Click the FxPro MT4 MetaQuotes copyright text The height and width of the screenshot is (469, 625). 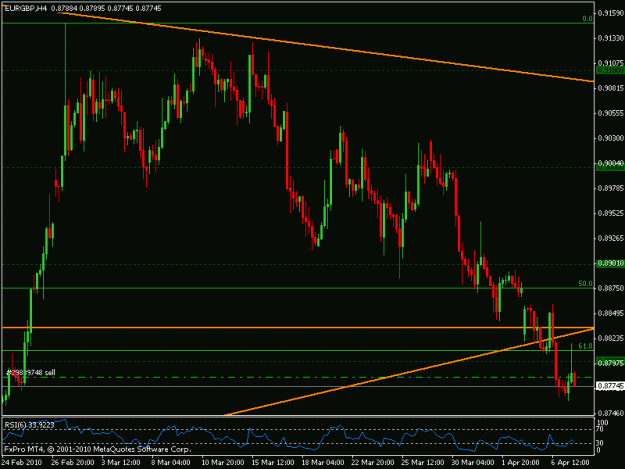98,449
